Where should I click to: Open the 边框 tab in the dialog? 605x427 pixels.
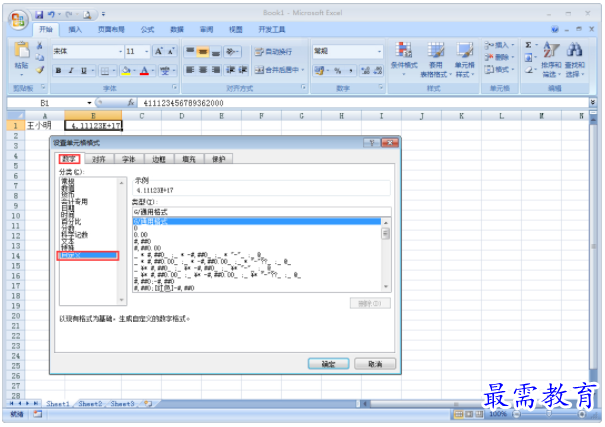click(x=159, y=159)
